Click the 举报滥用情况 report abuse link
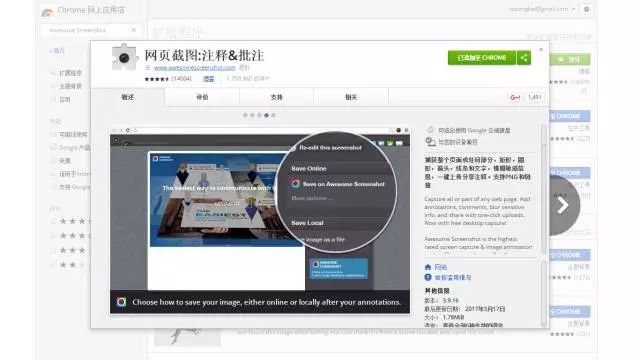This screenshot has width=640, height=360. coord(453,278)
